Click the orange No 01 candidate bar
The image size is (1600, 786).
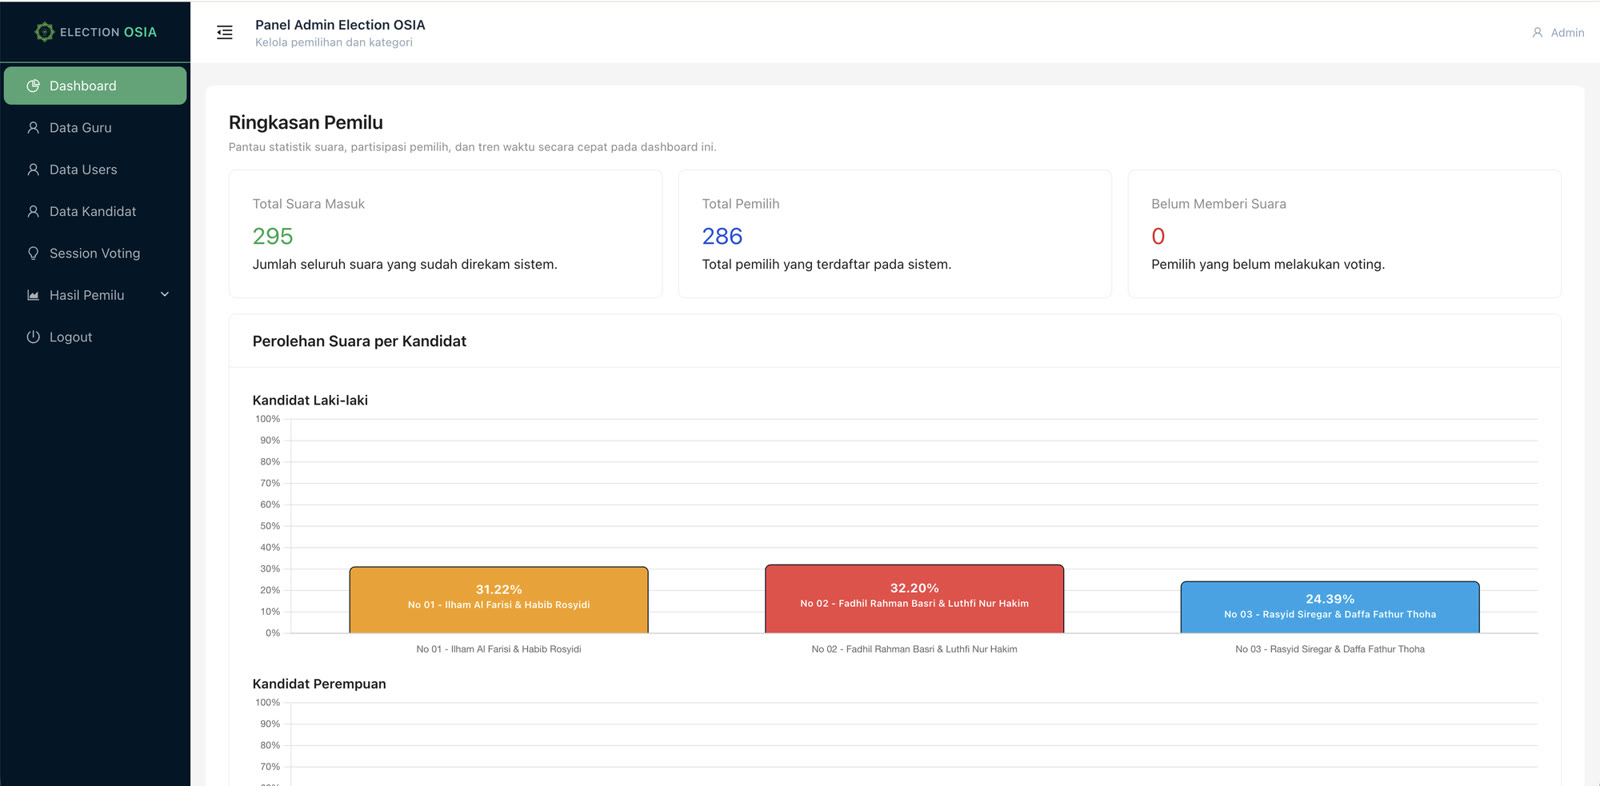coord(499,600)
